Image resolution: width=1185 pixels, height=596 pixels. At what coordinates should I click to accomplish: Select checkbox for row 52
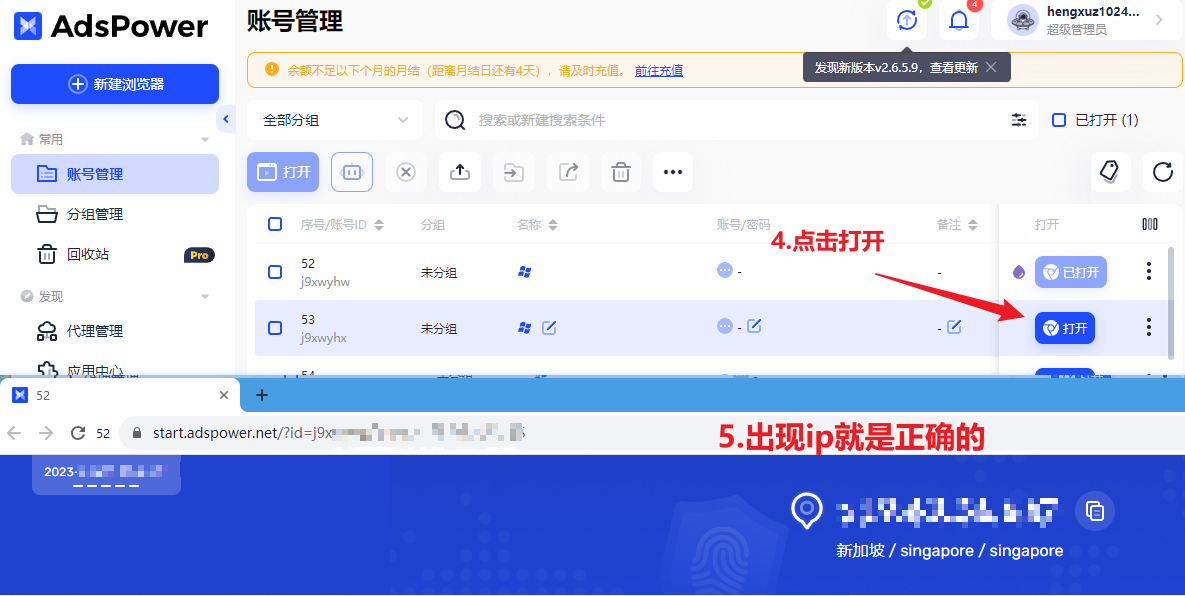click(275, 272)
